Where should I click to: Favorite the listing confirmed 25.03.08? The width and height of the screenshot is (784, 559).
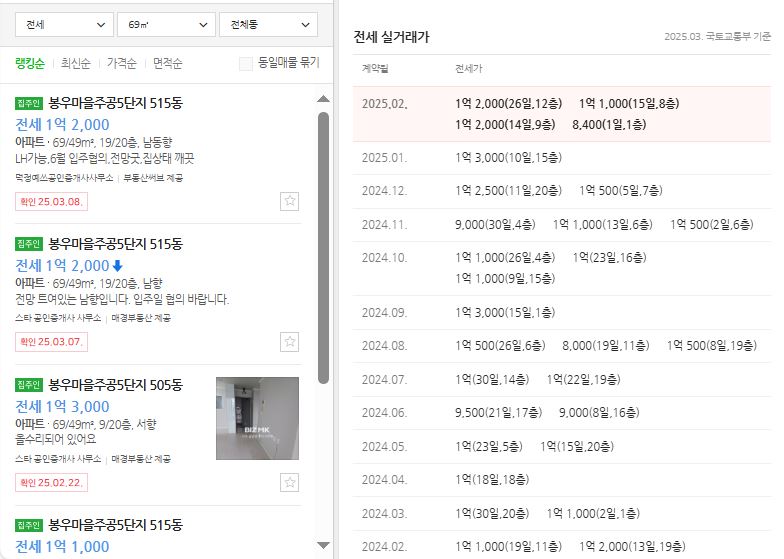point(290,202)
